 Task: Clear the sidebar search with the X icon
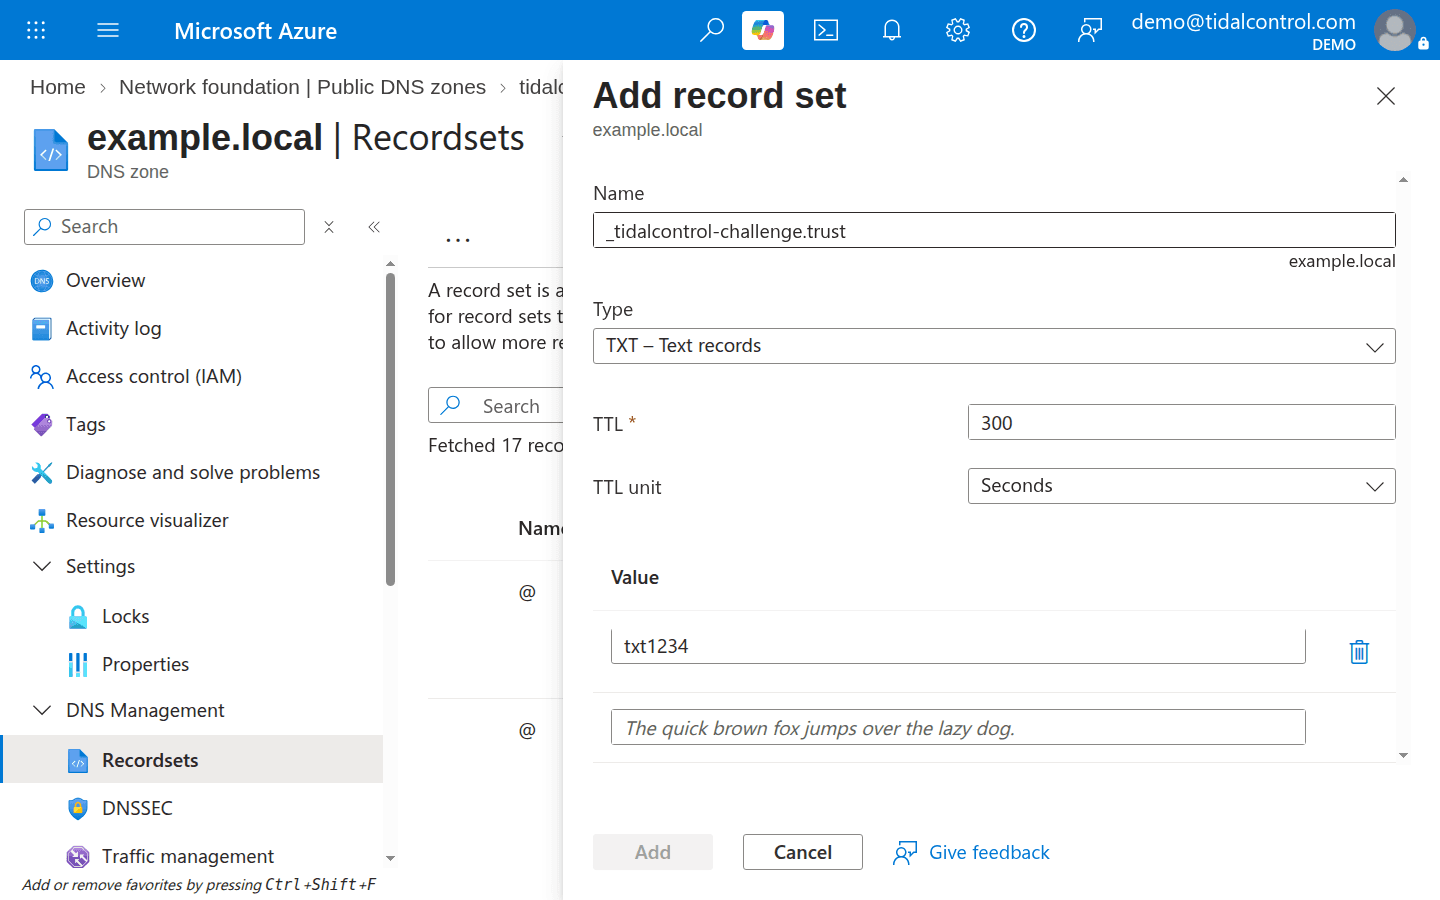point(329,227)
